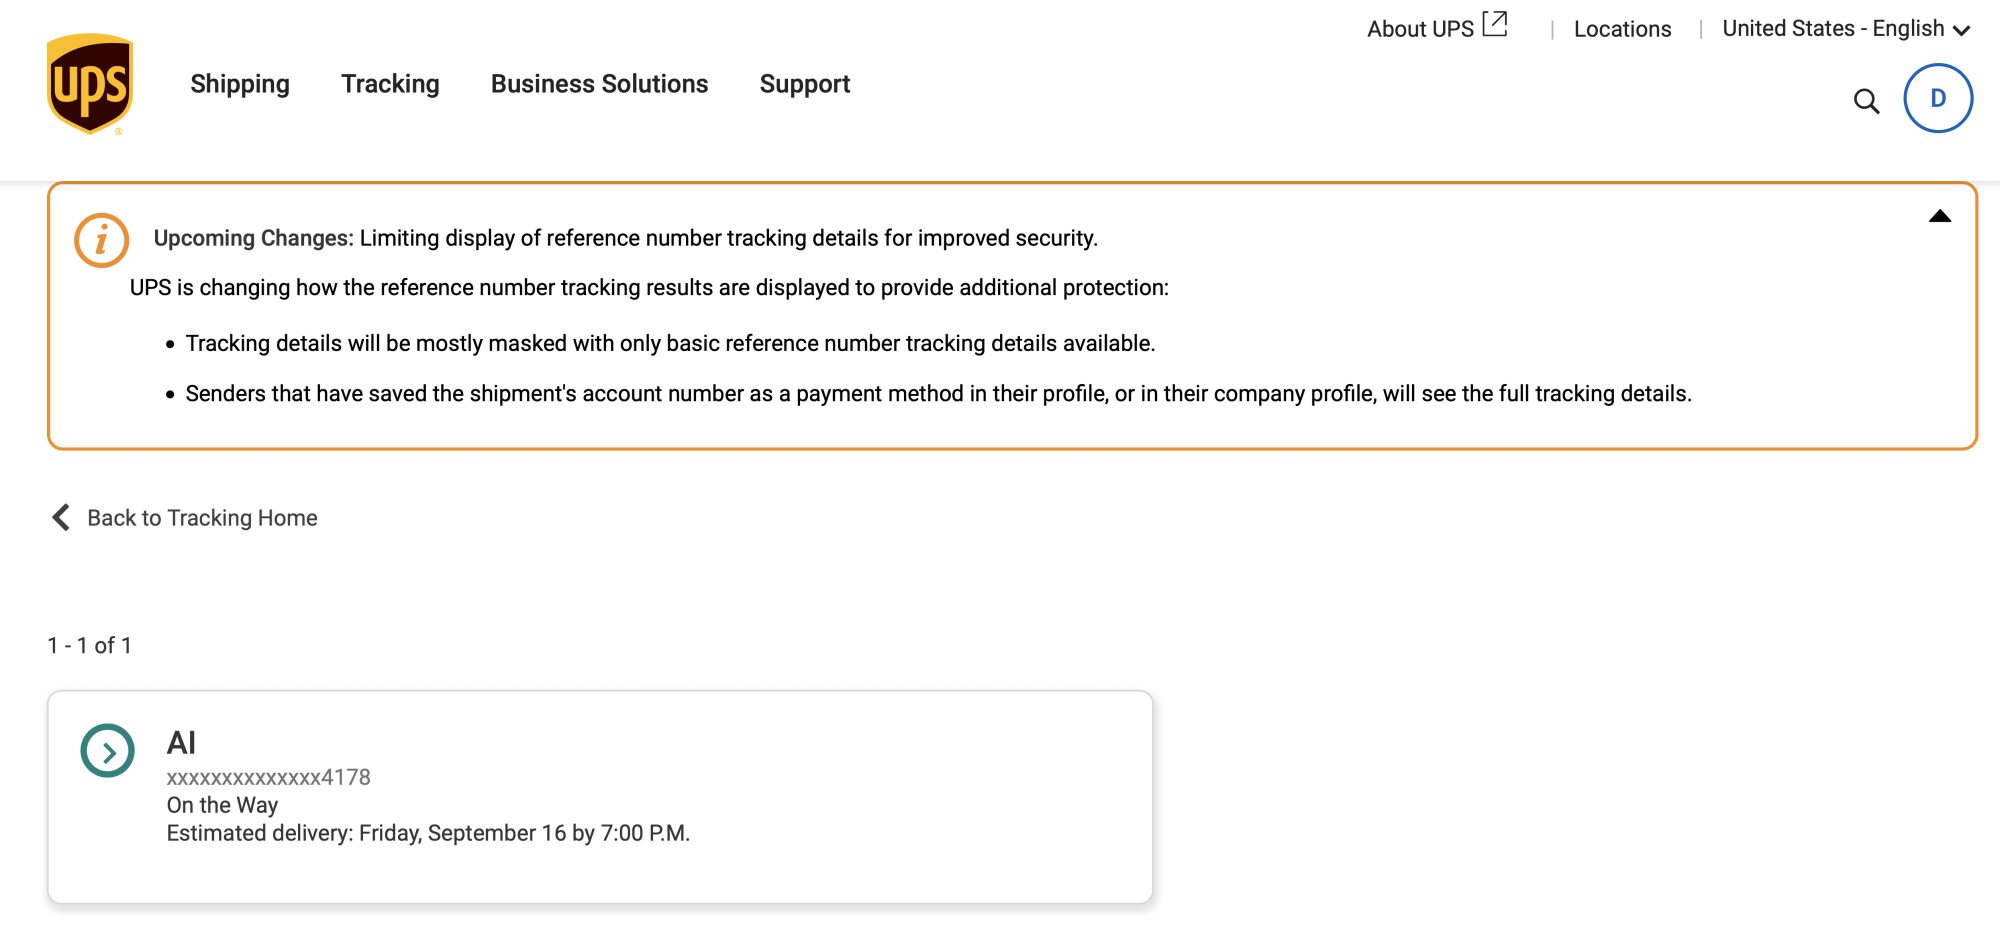This screenshot has width=2000, height=930.
Task: Open the search magnifier icon
Action: click(1866, 101)
